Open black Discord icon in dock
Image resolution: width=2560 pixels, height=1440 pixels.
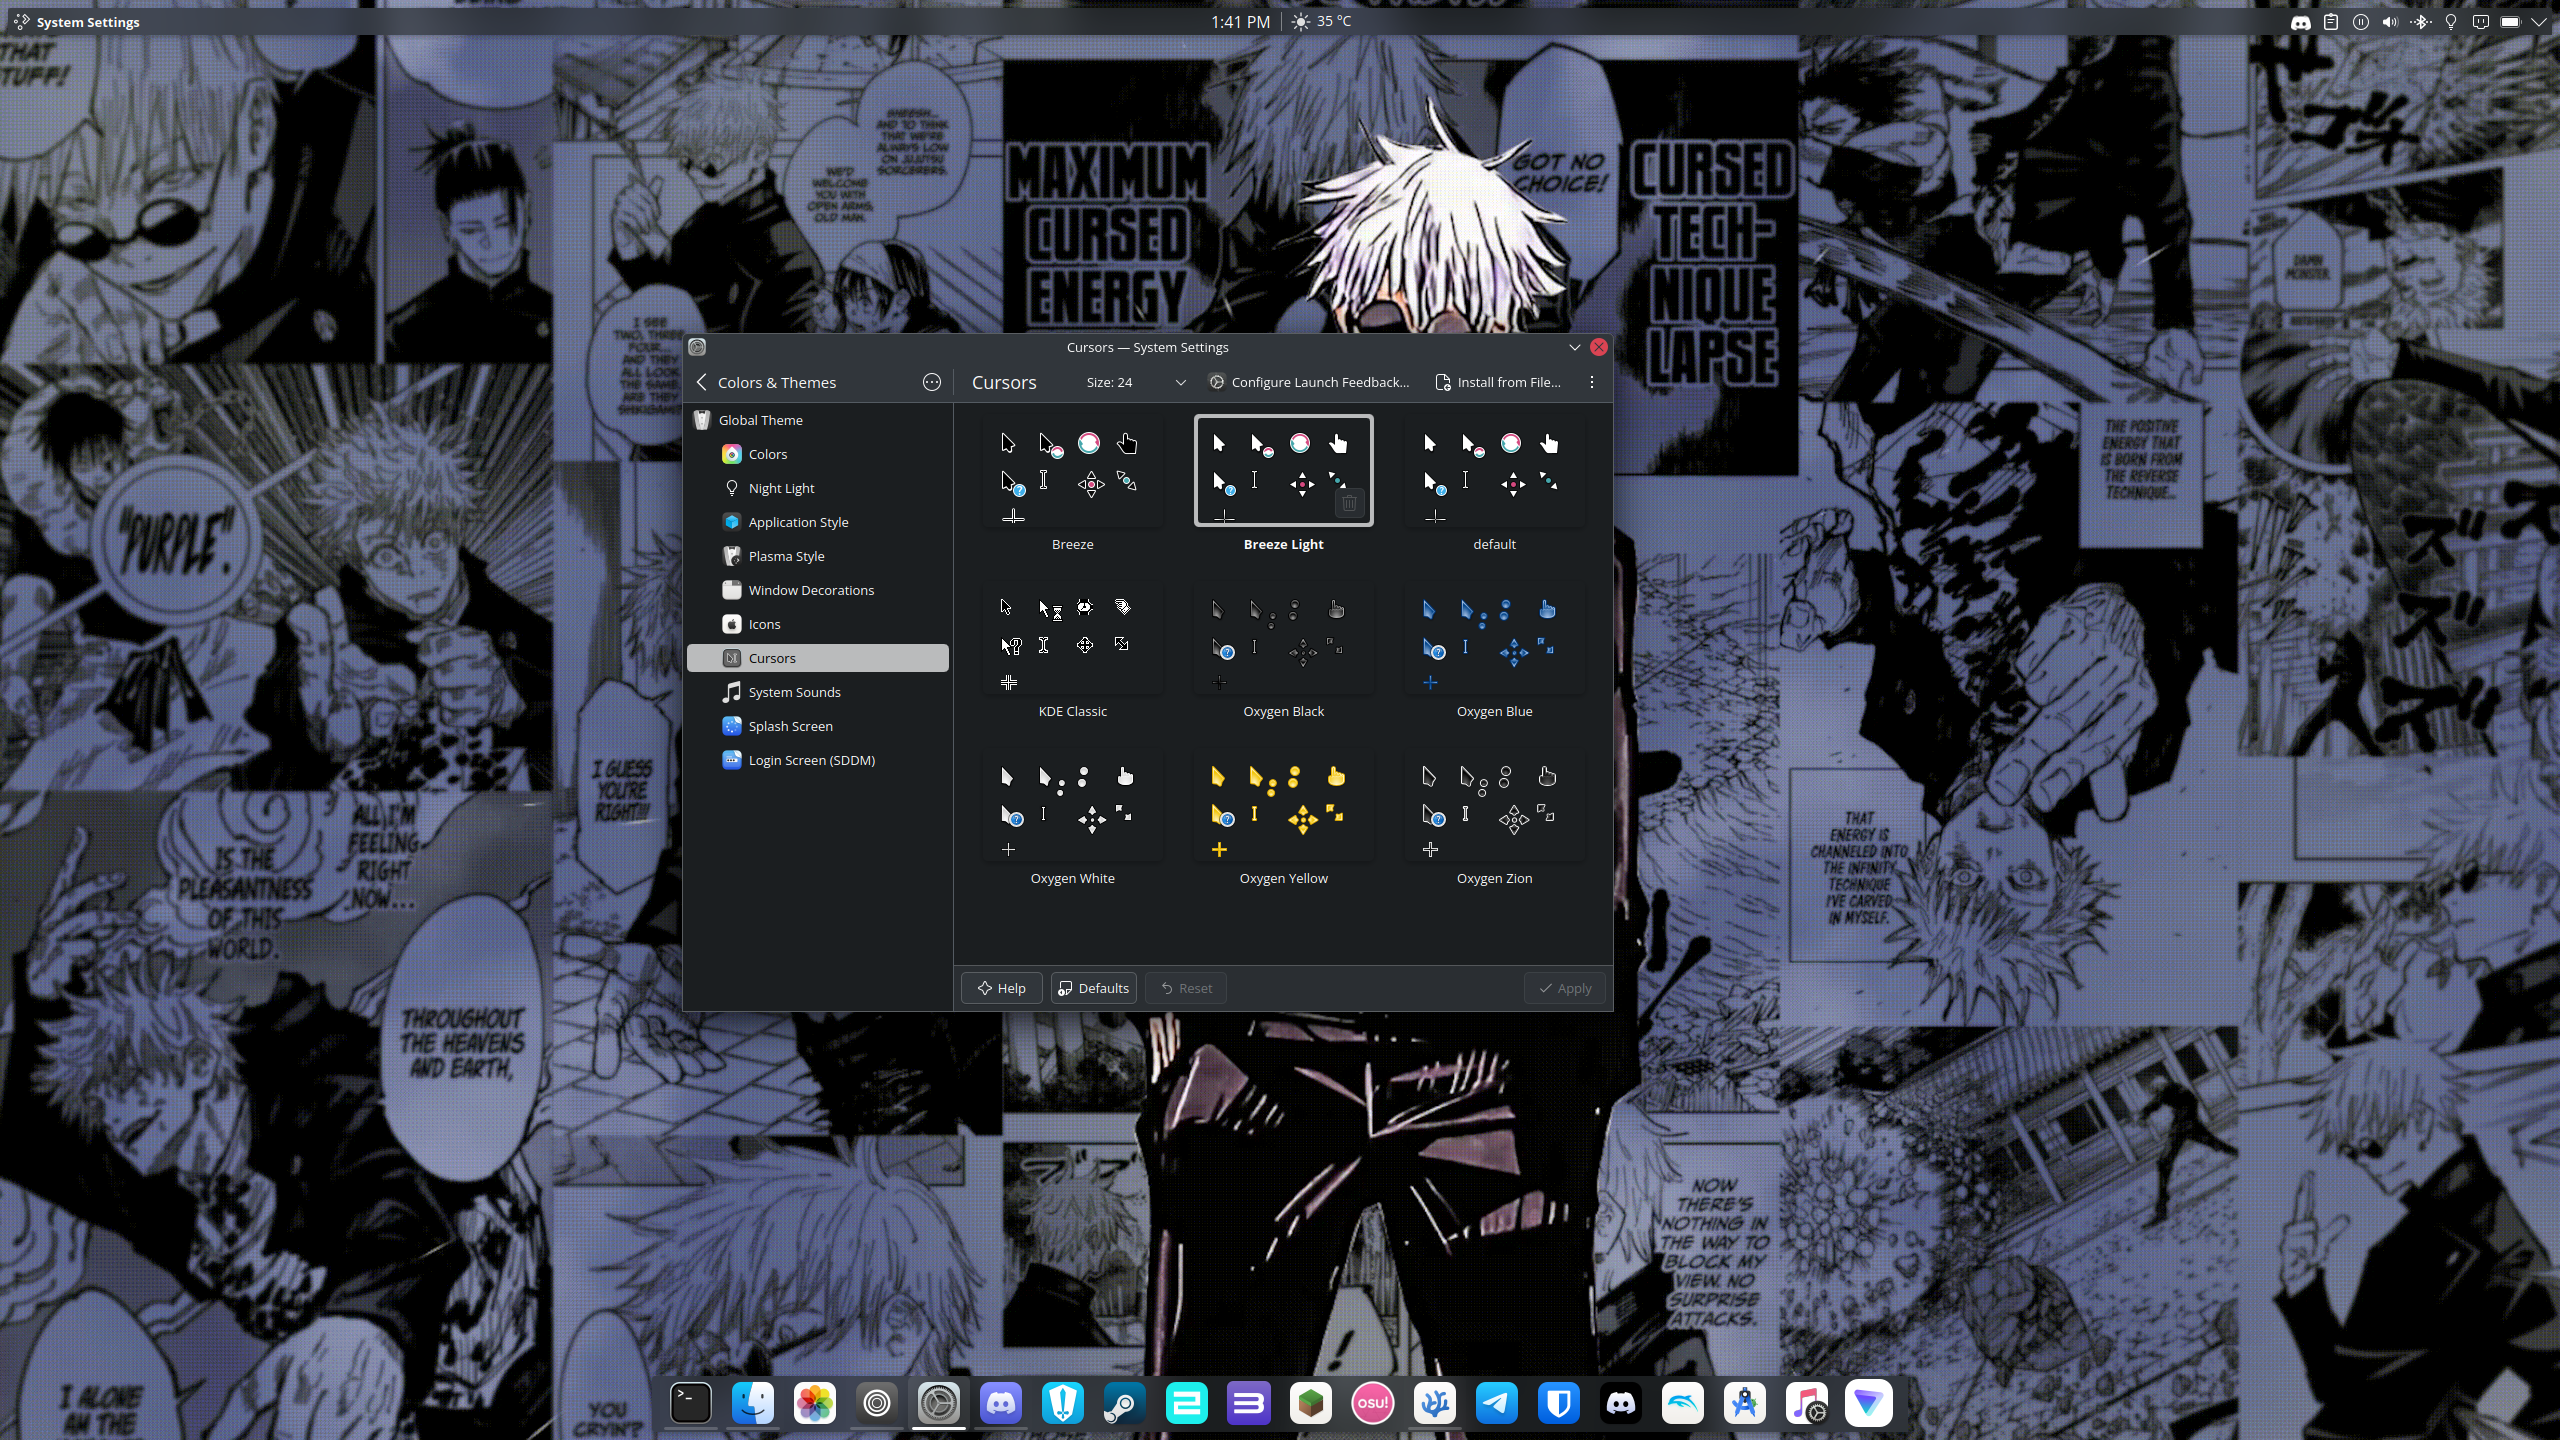point(1621,1403)
